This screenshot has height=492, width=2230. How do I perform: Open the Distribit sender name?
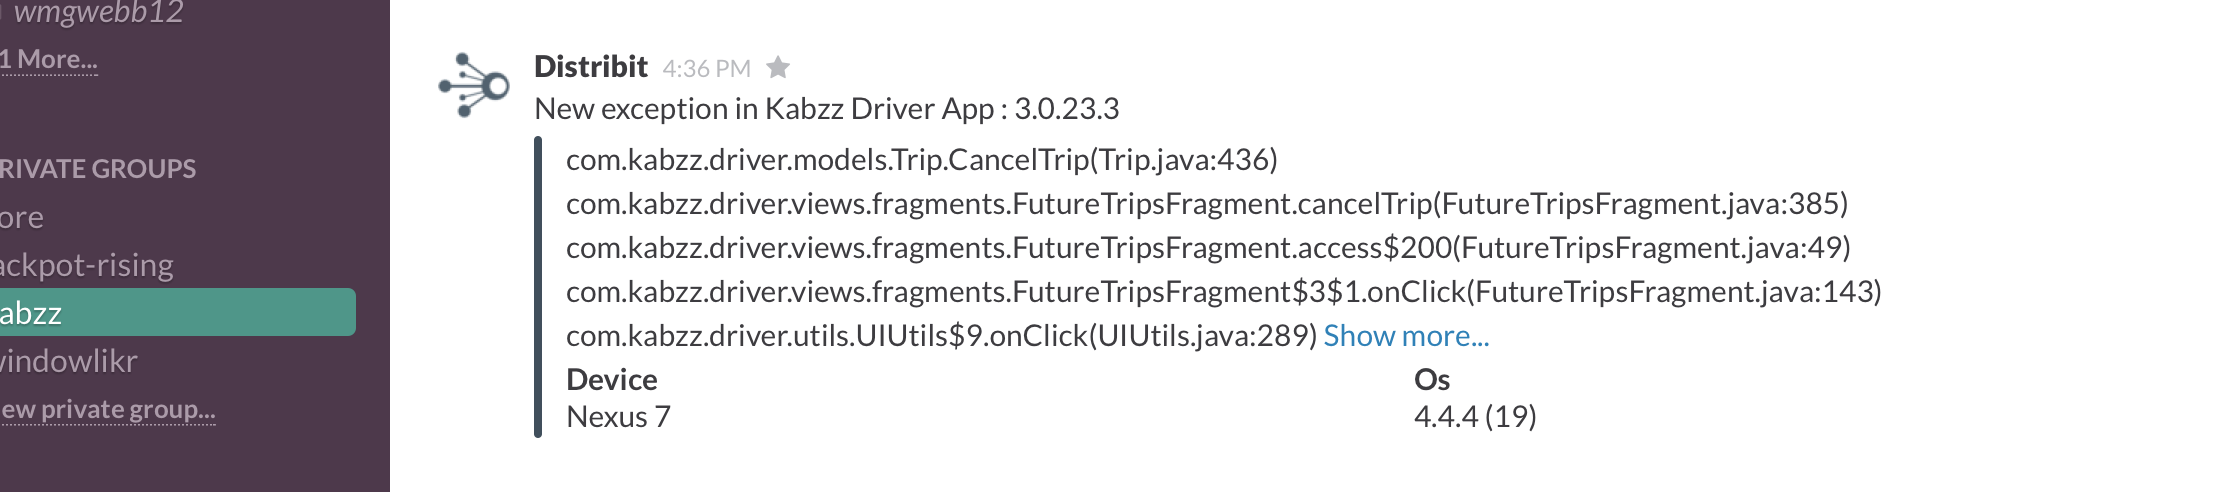coord(591,66)
